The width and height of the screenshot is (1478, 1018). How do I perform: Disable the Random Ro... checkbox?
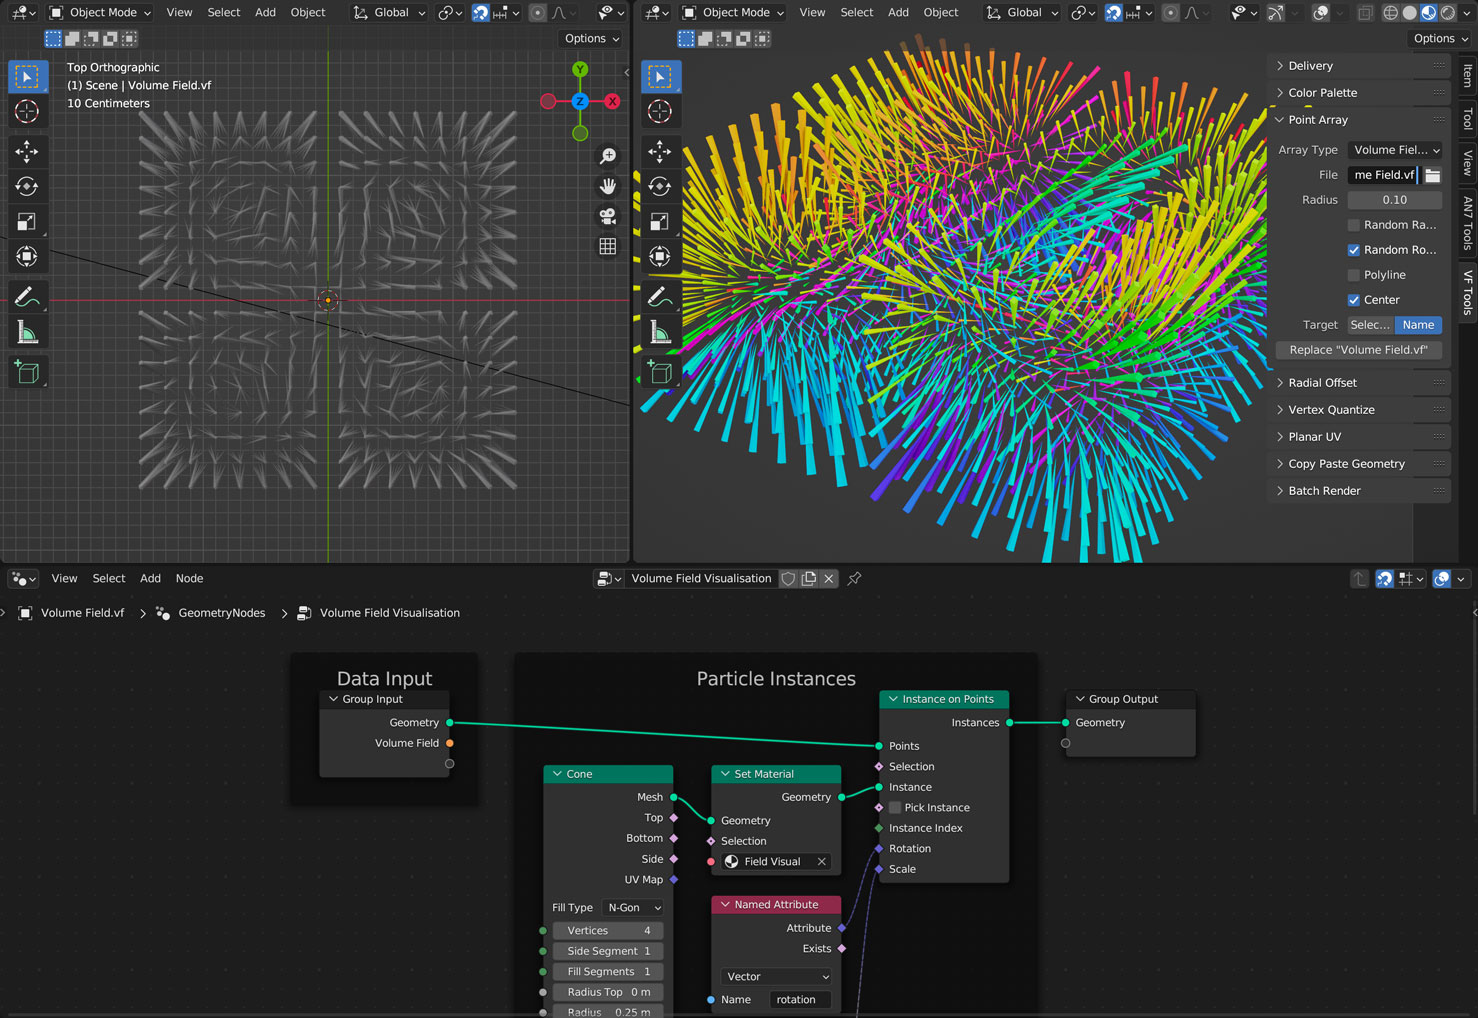1354,250
